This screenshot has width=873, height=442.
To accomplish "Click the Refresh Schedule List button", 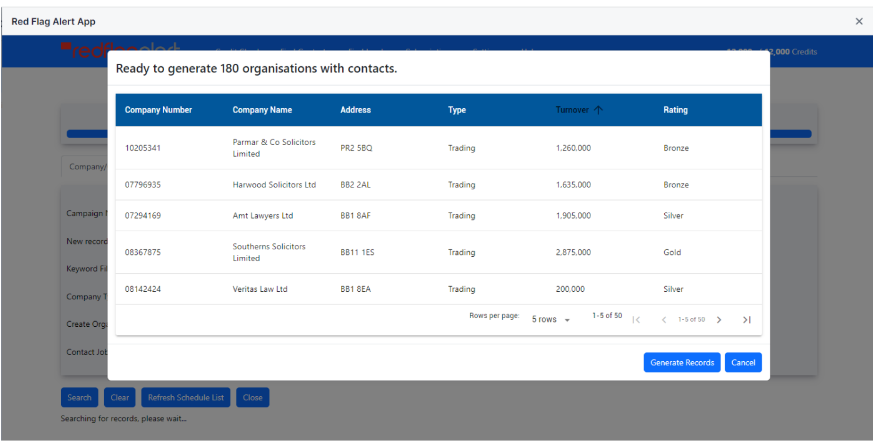I will coord(186,397).
